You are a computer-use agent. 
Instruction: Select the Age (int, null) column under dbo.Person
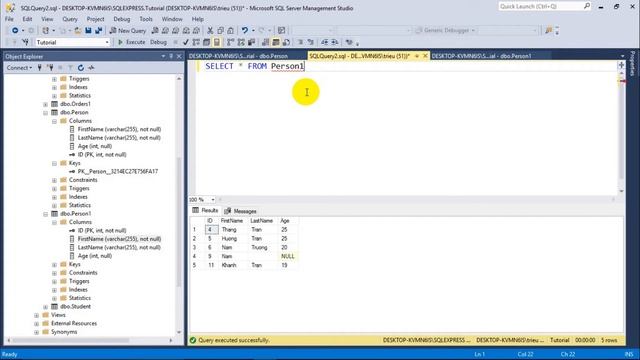pyautogui.click(x=95, y=146)
